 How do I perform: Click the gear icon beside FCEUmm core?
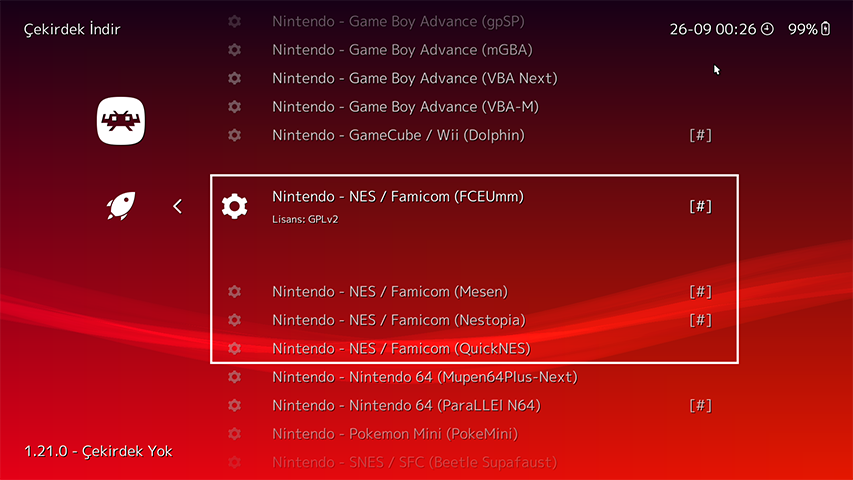[x=234, y=206]
